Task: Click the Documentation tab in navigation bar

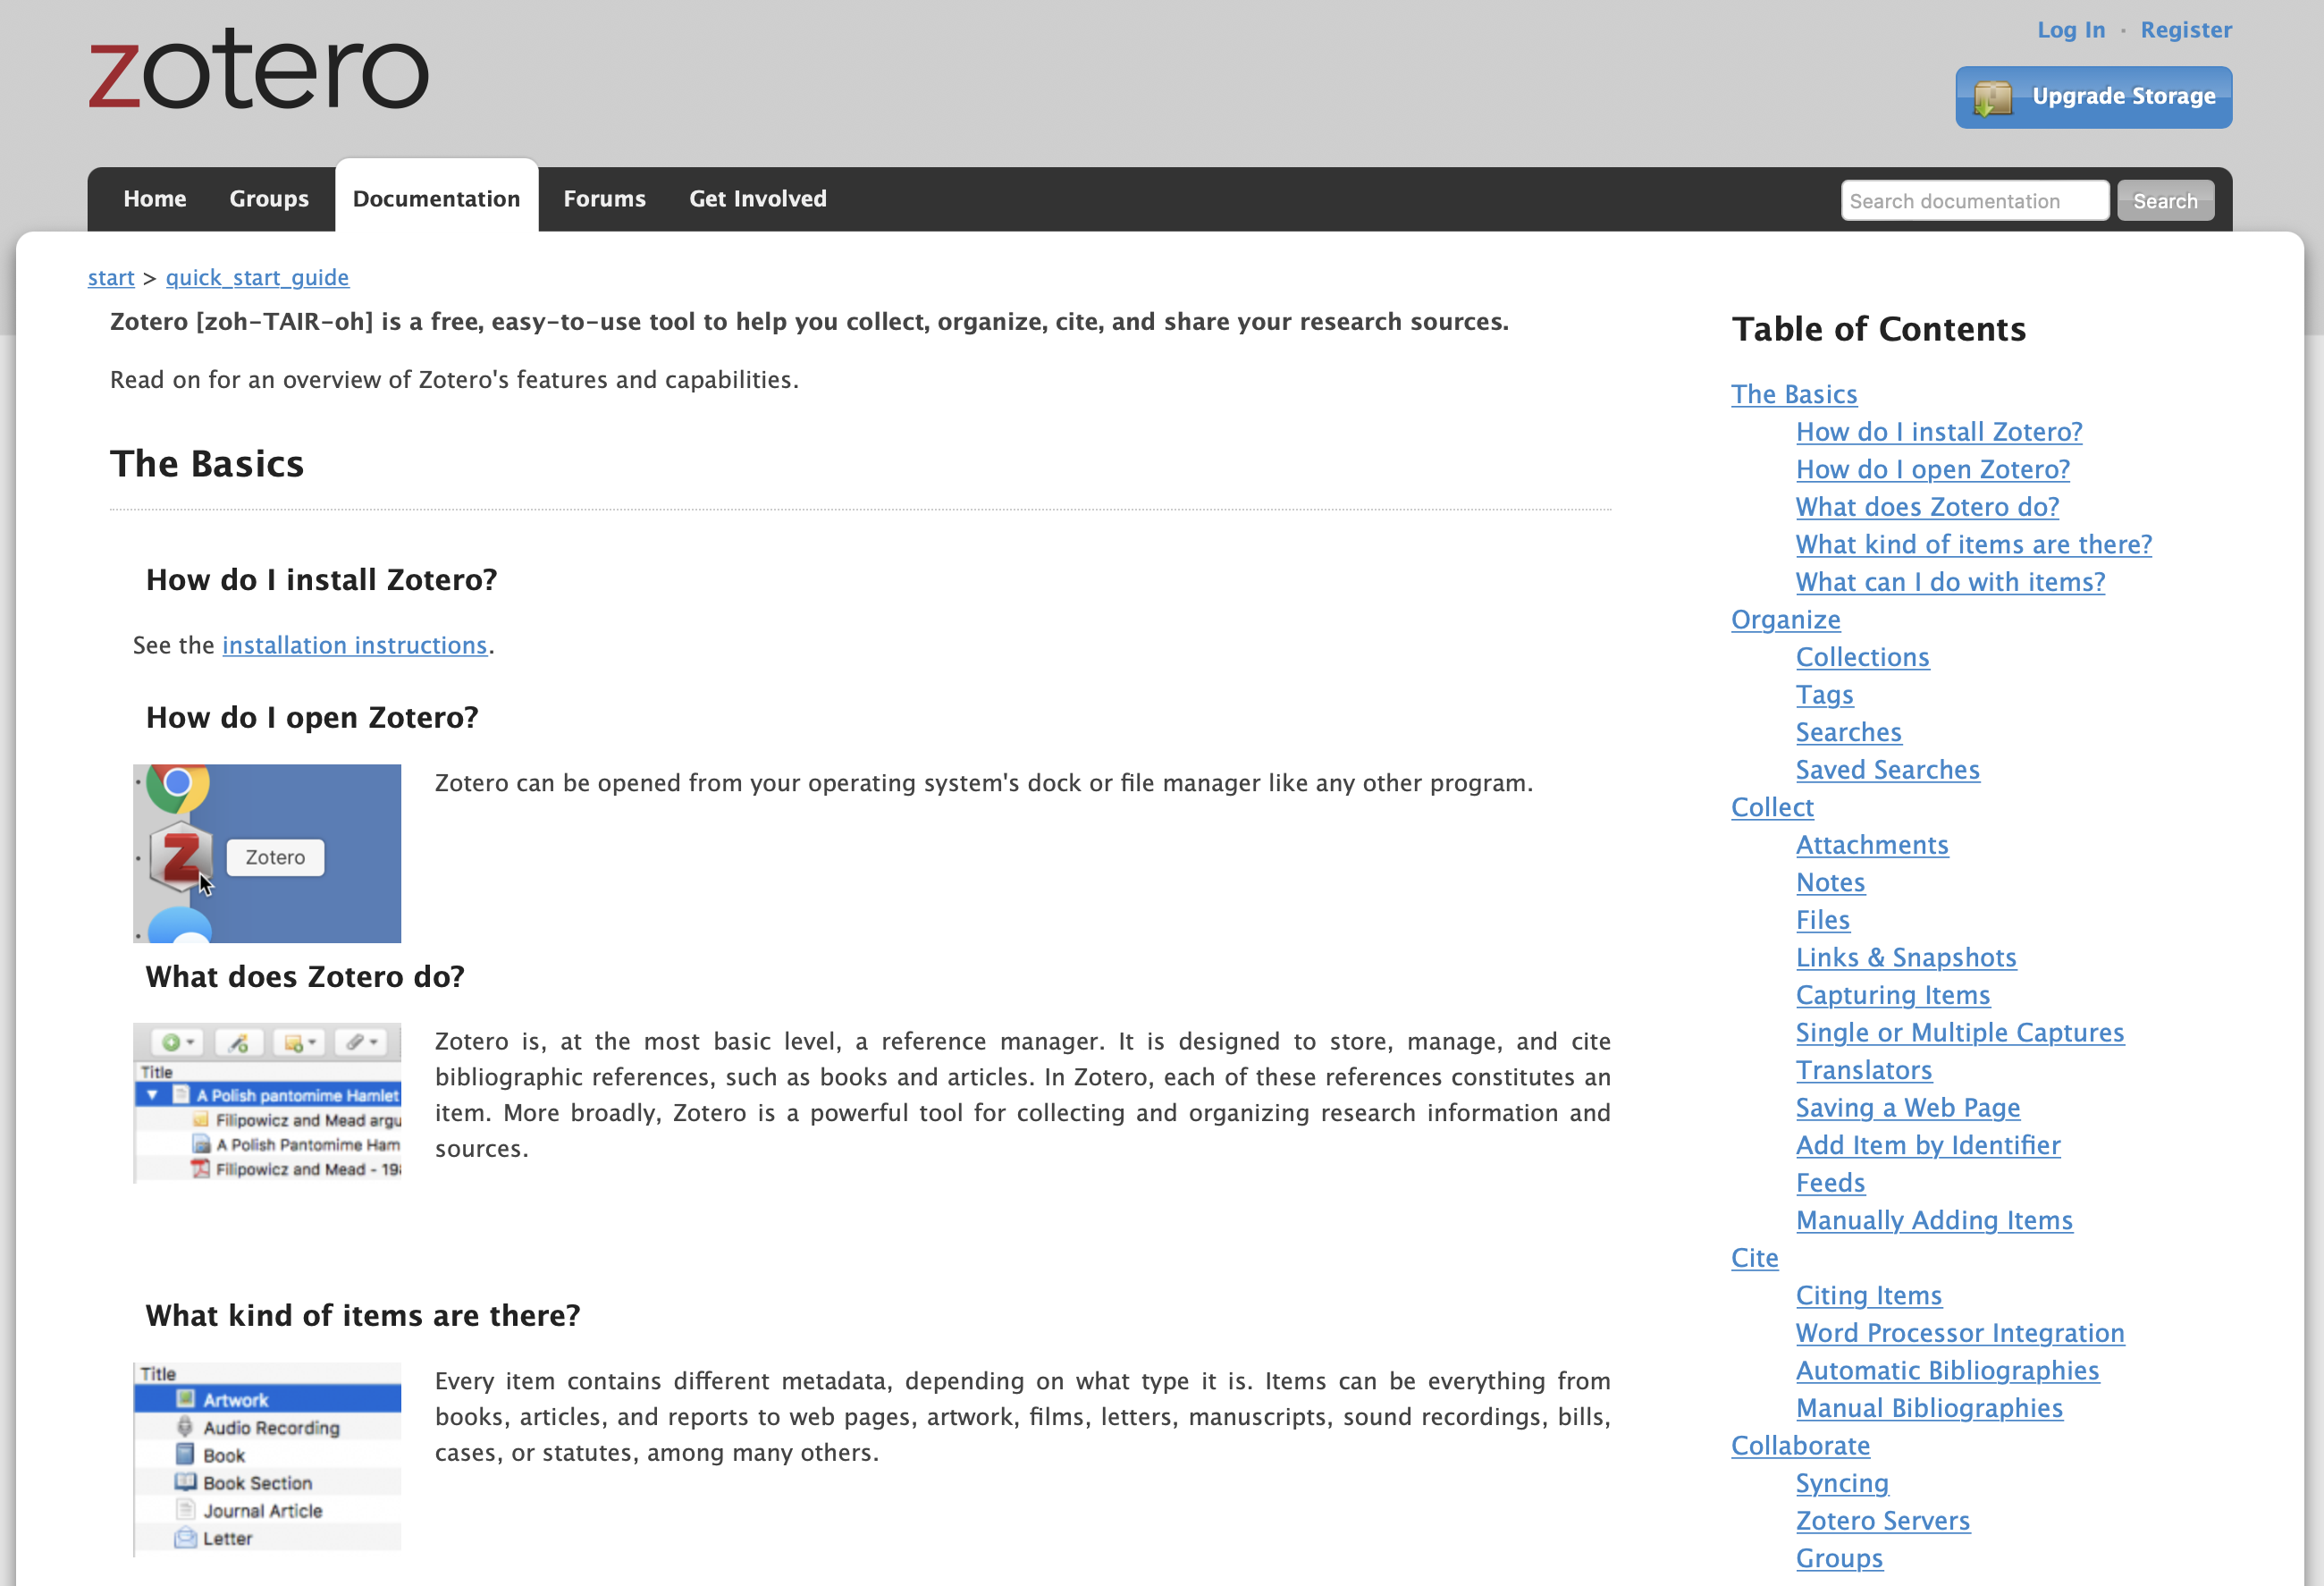Action: coord(436,198)
